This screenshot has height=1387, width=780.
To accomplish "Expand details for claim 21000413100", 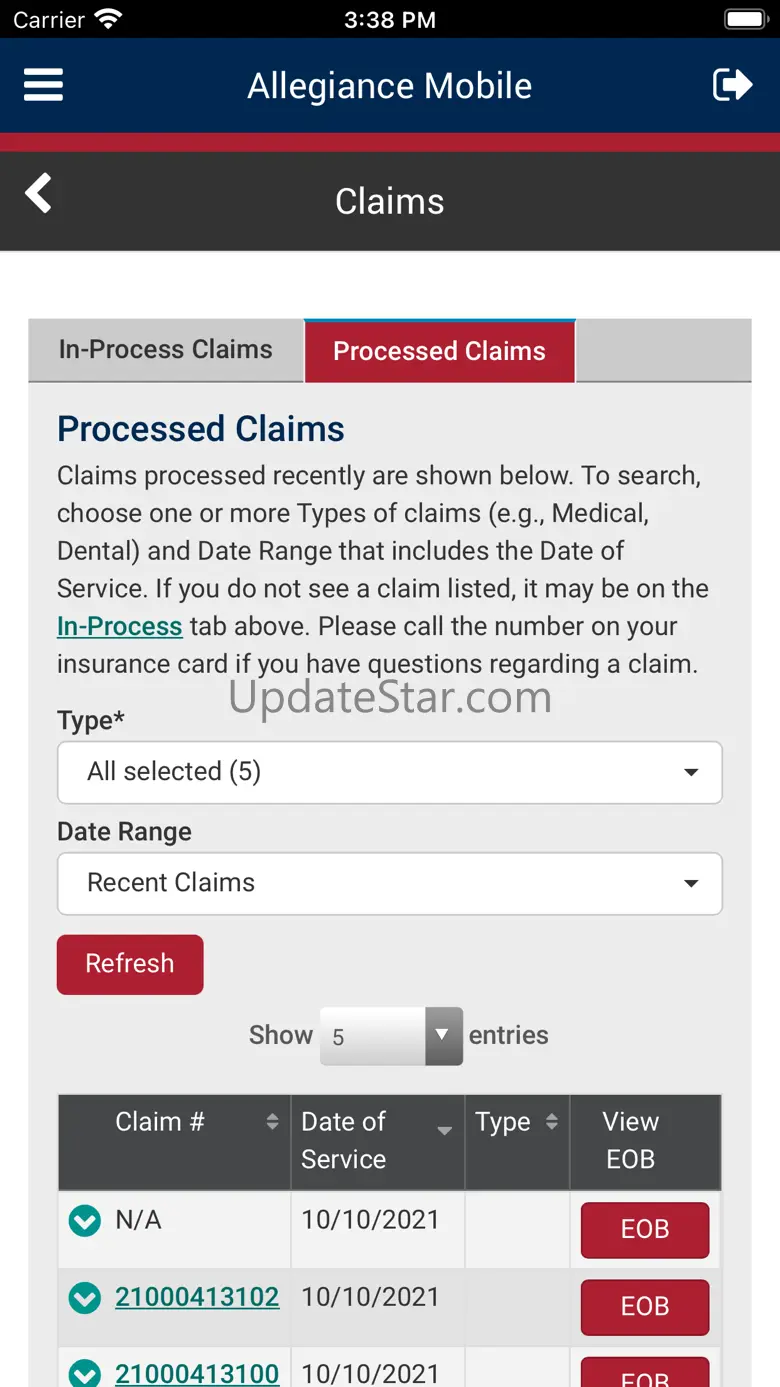I will [x=85, y=1373].
